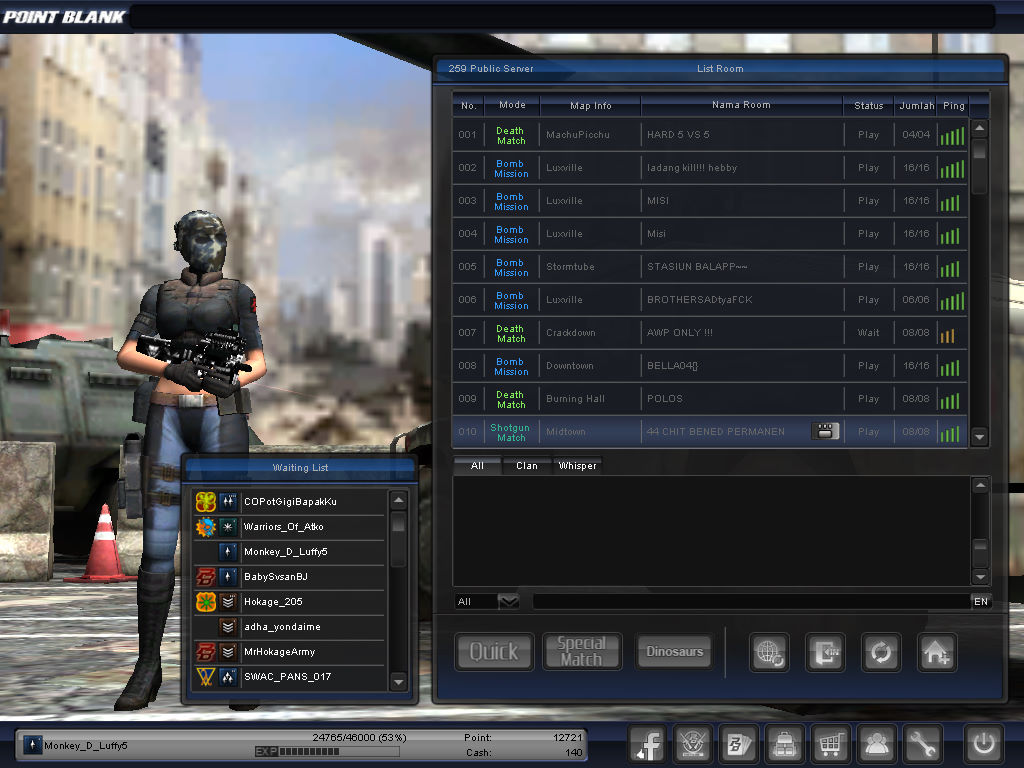Image resolution: width=1024 pixels, height=768 pixels.
Task: Open the wrench options icon
Action: point(921,743)
